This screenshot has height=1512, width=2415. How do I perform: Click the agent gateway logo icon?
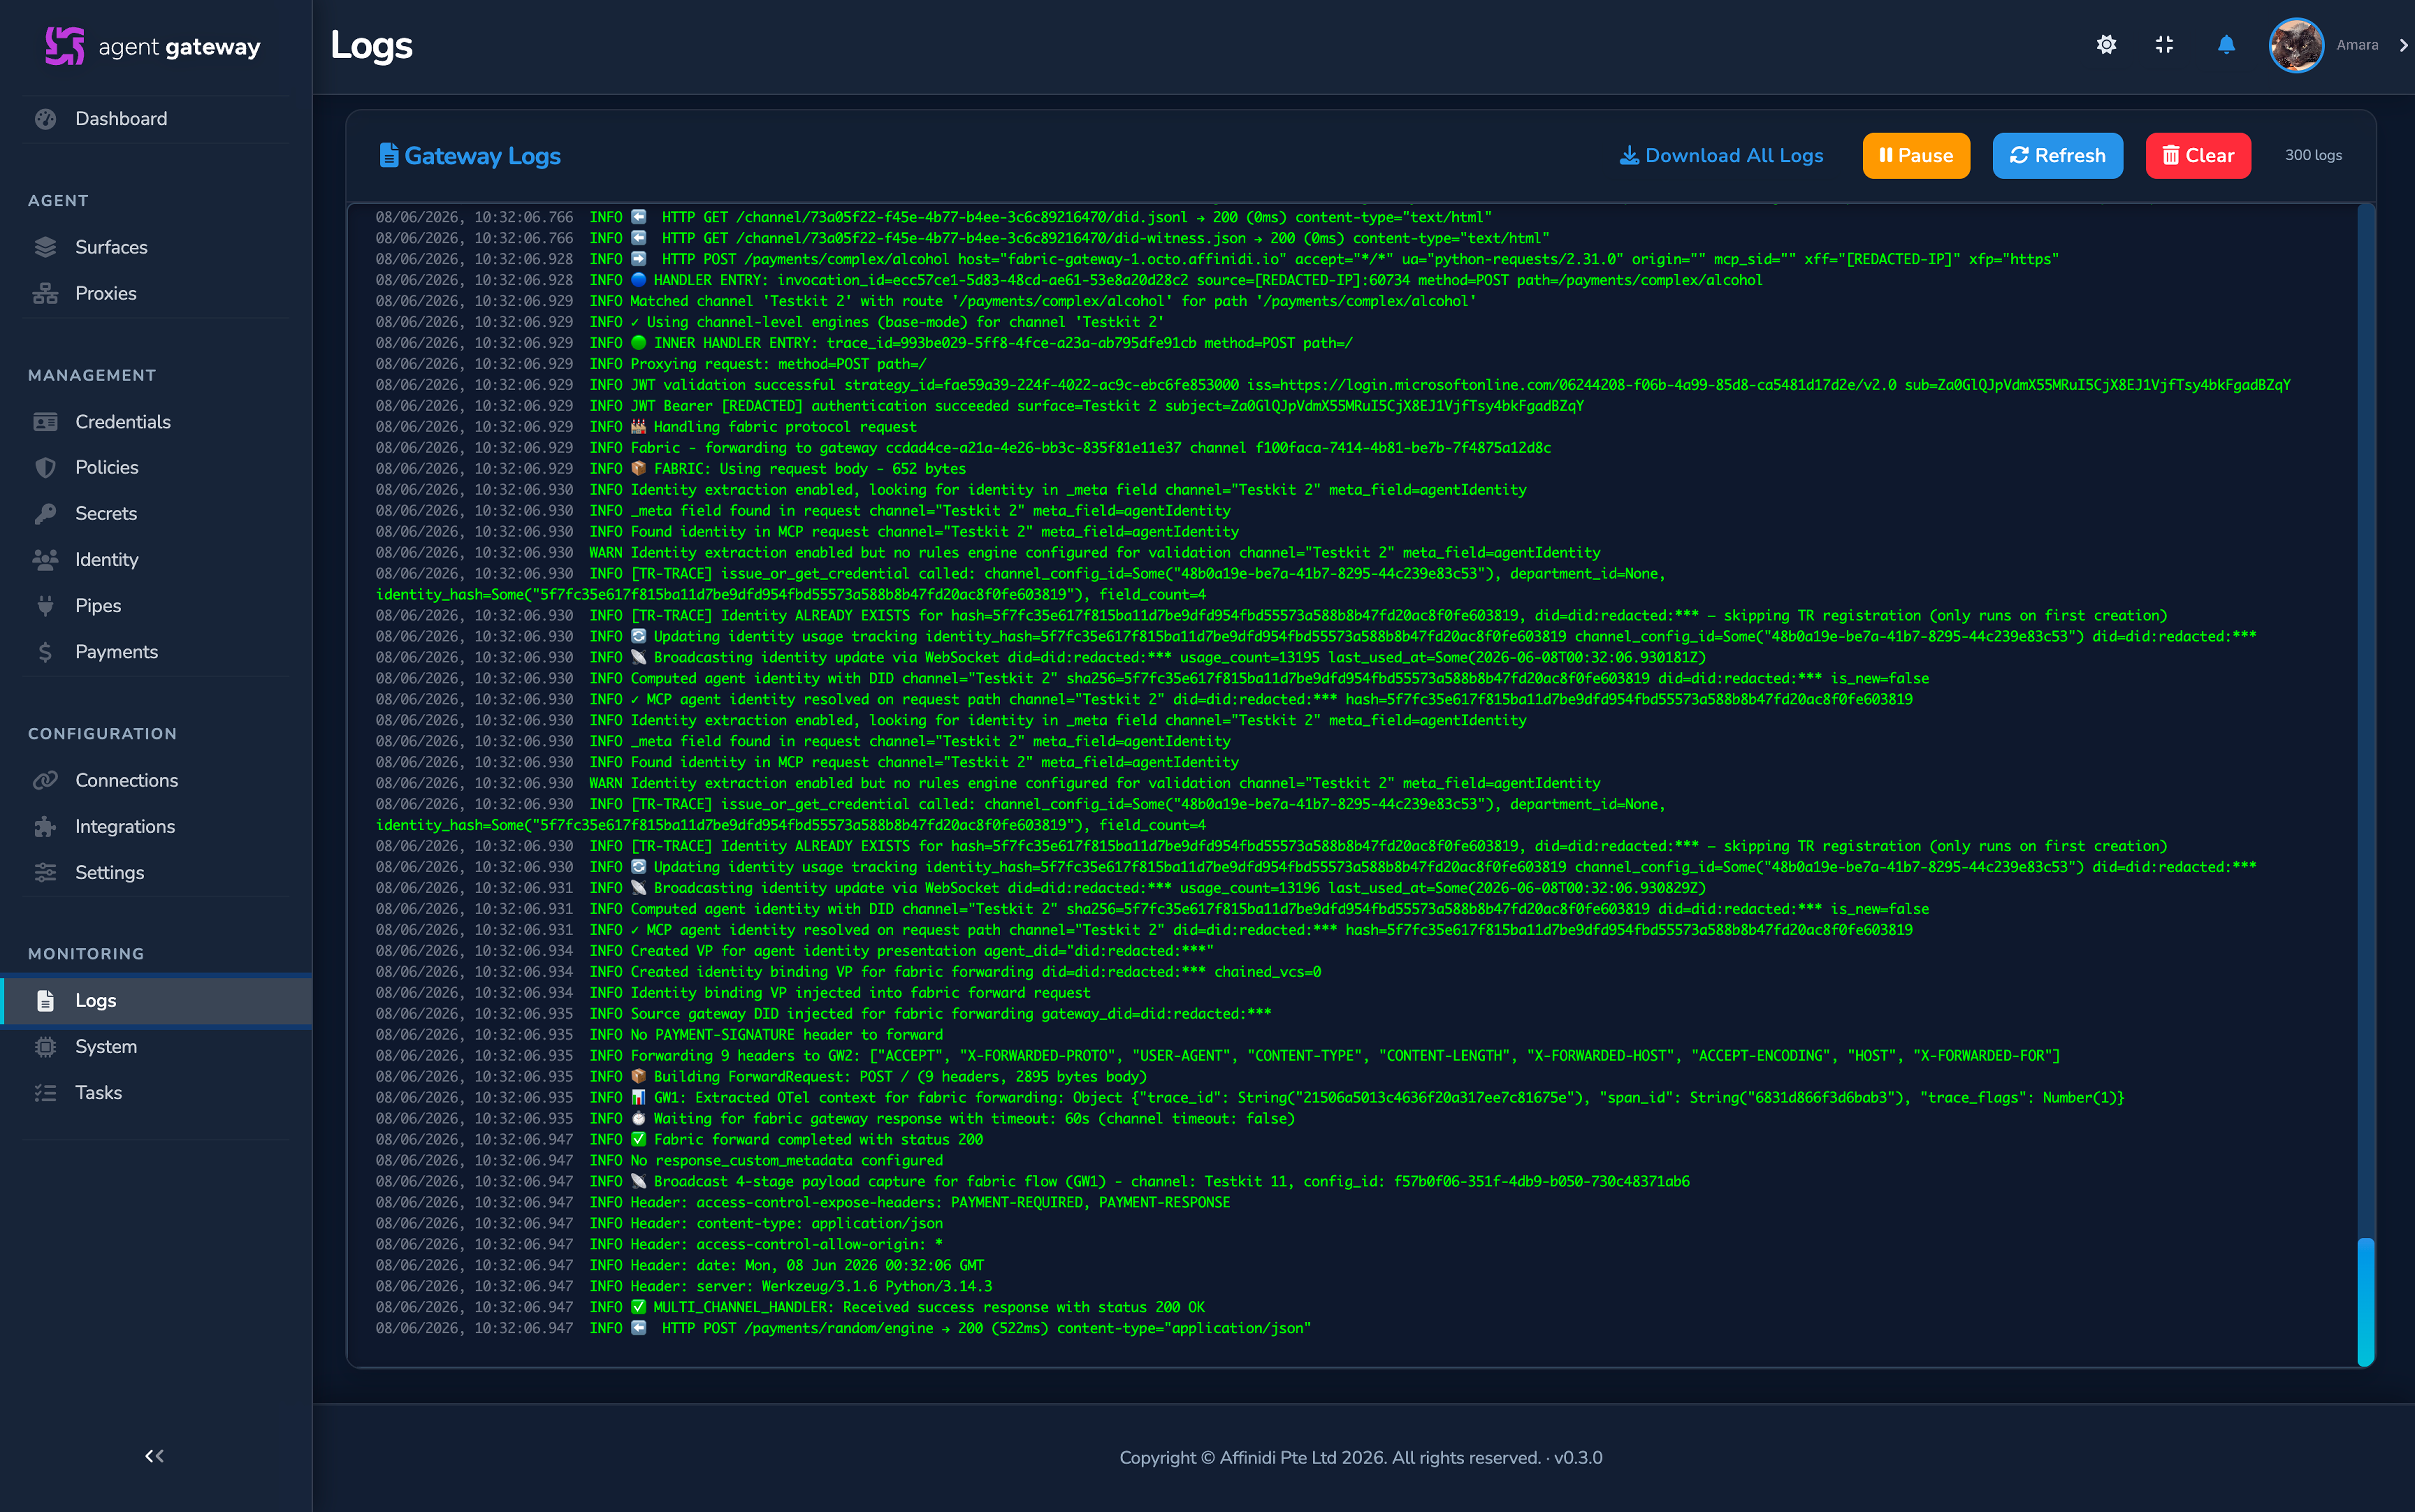point(65,46)
